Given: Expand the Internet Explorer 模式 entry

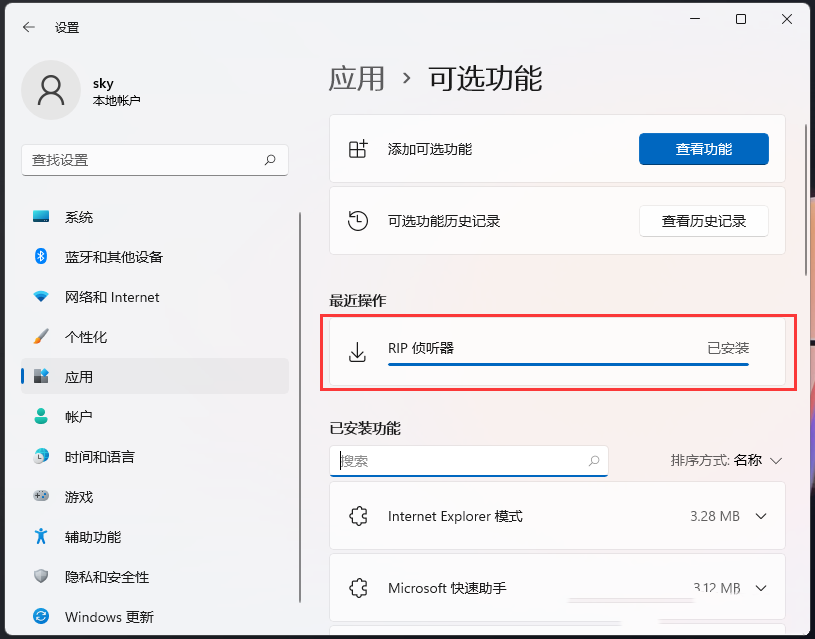Looking at the screenshot, I should pos(761,516).
